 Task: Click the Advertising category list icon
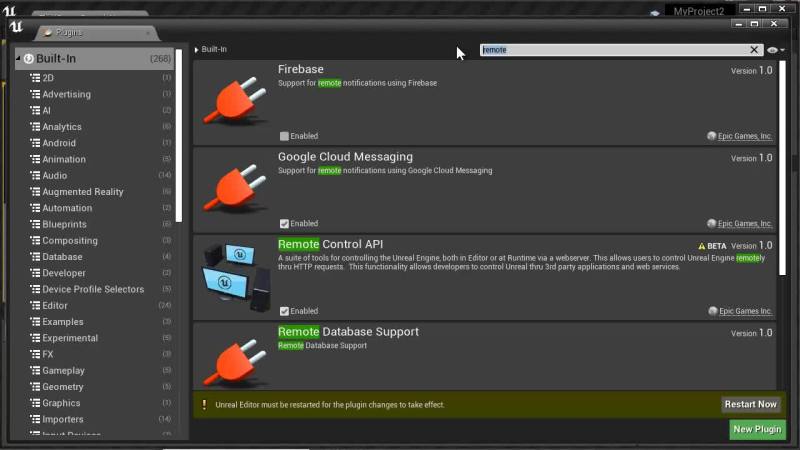(x=35, y=94)
